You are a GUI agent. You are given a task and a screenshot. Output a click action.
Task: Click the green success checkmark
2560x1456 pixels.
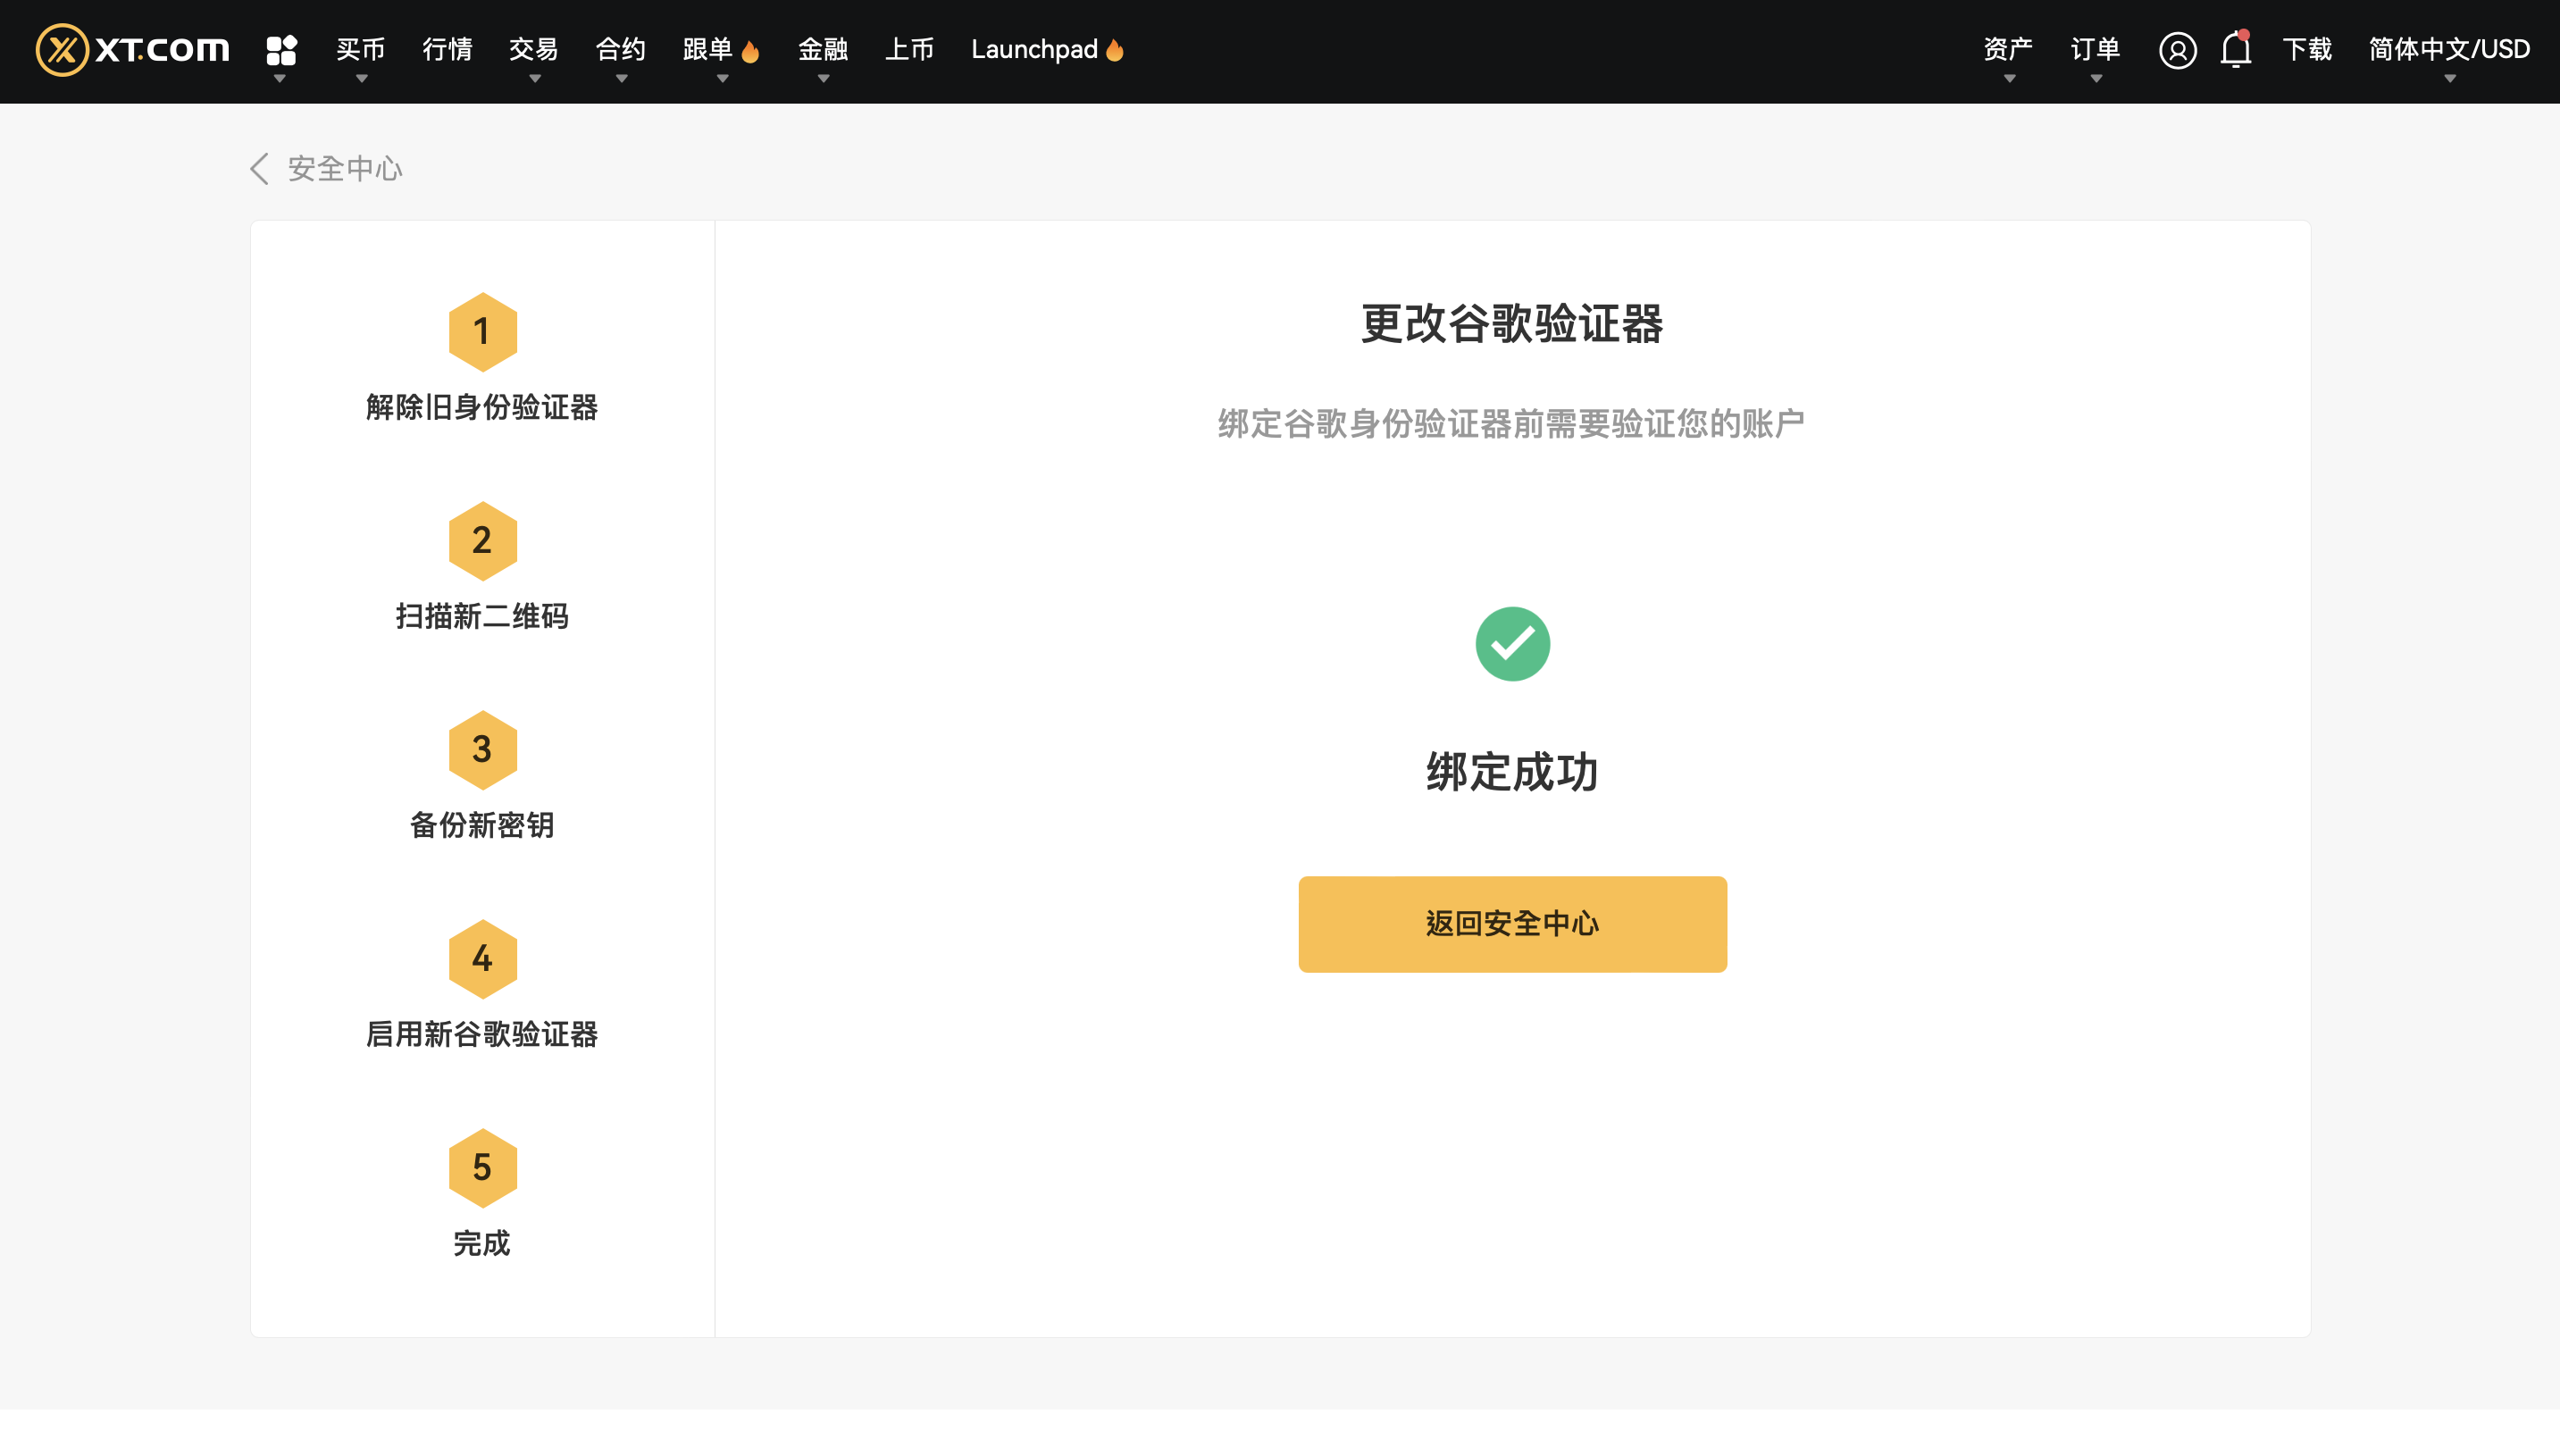click(1512, 644)
